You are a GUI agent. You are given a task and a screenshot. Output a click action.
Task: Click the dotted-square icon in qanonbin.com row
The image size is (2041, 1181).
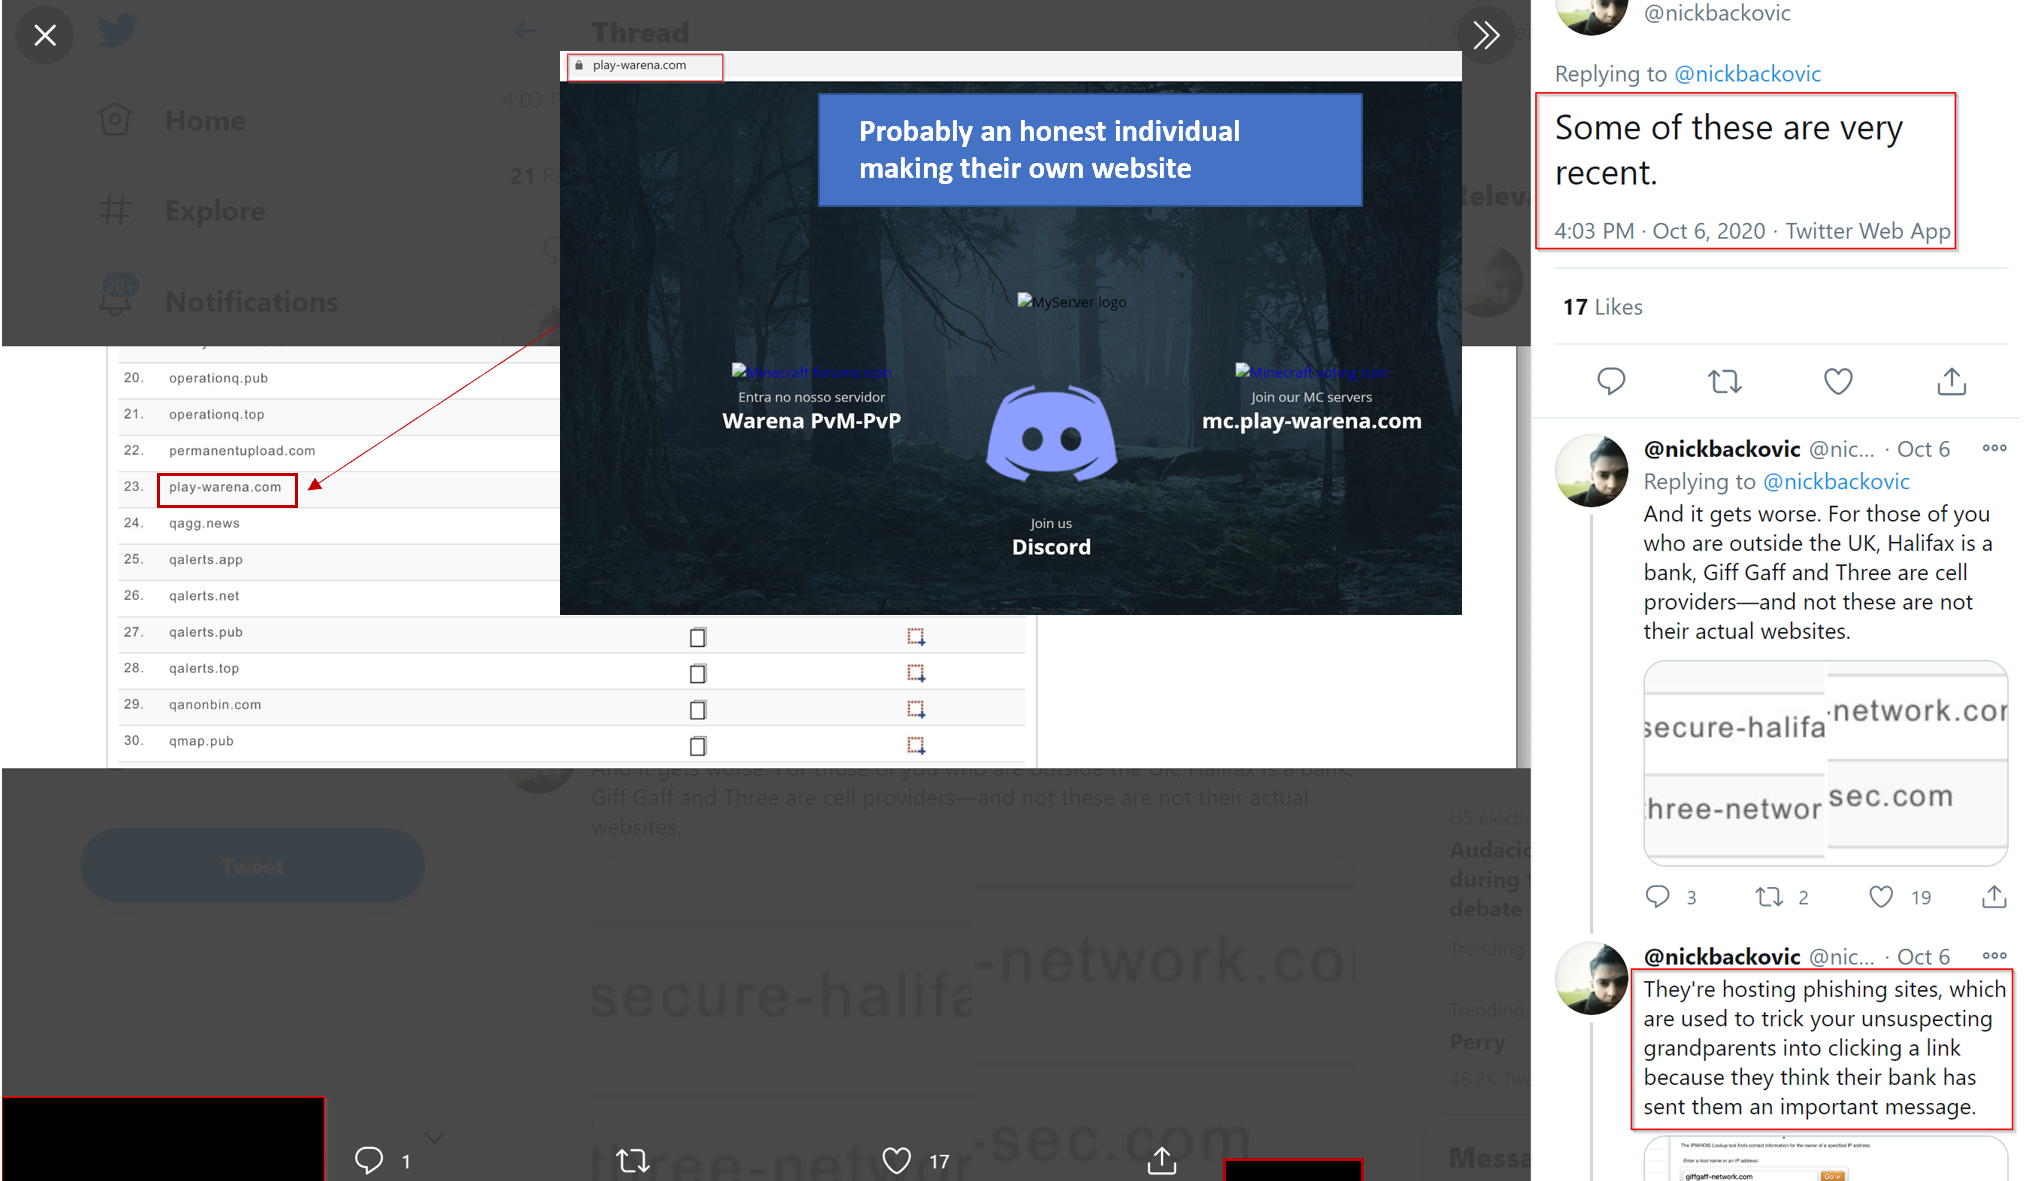[x=915, y=709]
